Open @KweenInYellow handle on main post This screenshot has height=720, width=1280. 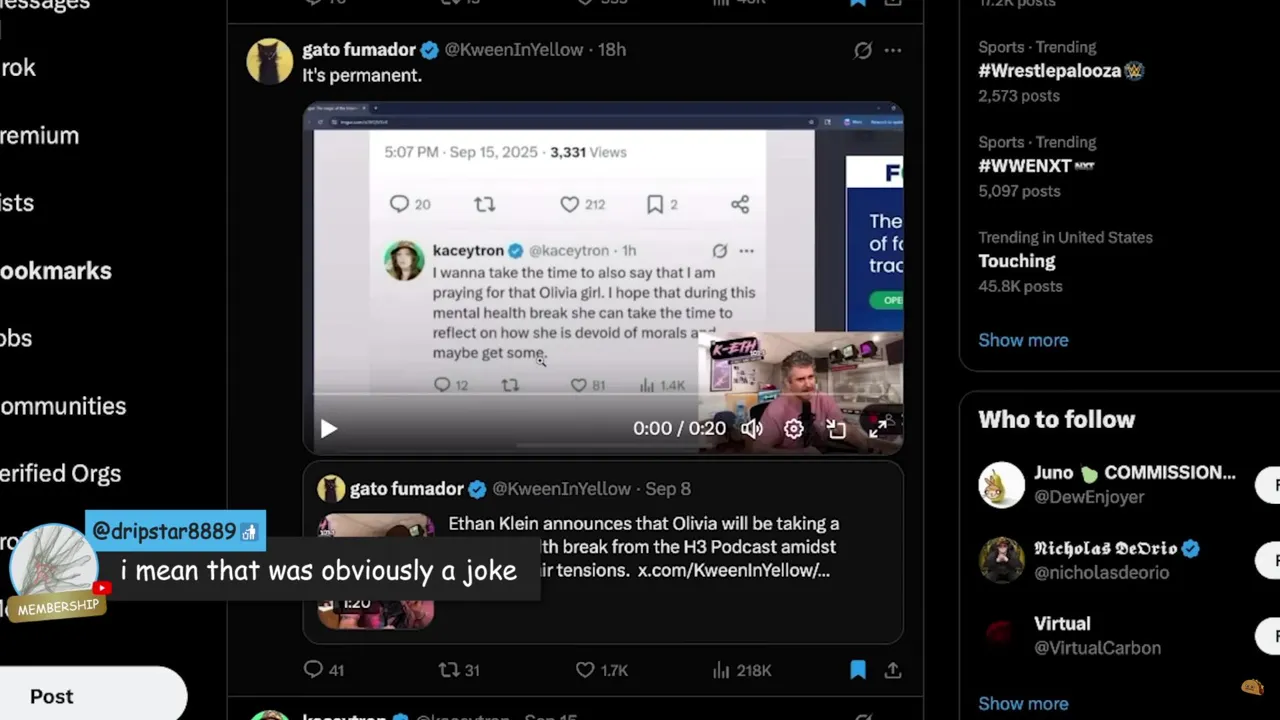[513, 50]
